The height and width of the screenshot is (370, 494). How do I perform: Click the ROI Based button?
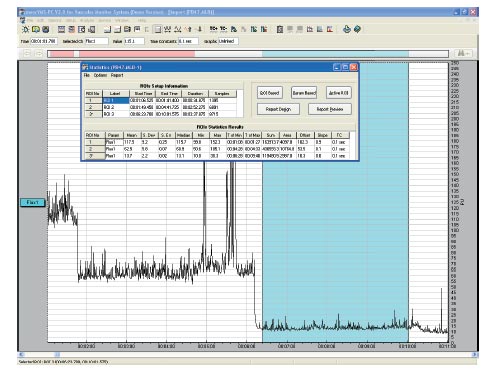tap(269, 93)
